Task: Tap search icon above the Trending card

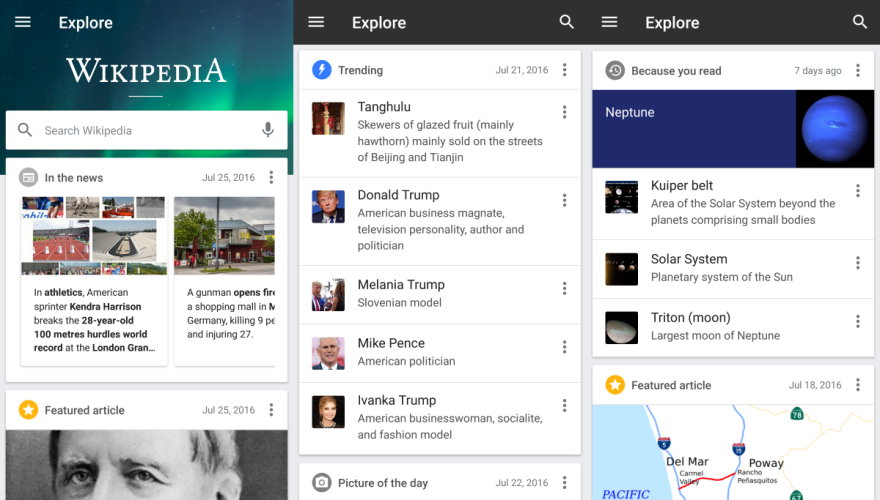Action: [566, 22]
